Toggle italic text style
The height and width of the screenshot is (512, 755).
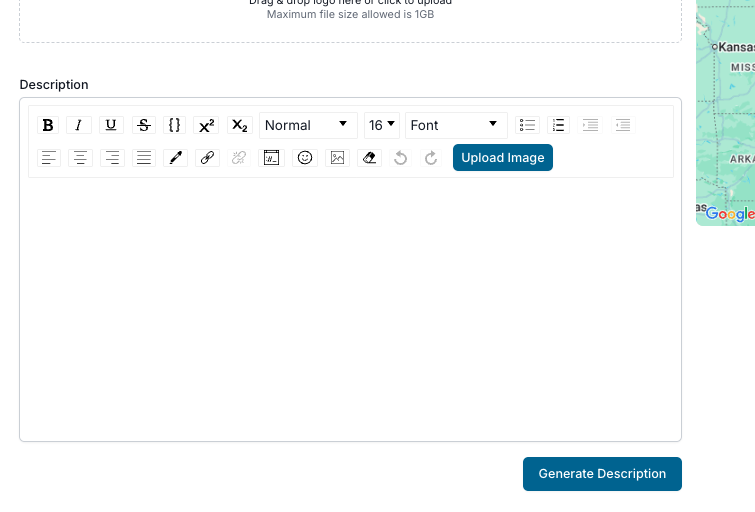point(79,125)
